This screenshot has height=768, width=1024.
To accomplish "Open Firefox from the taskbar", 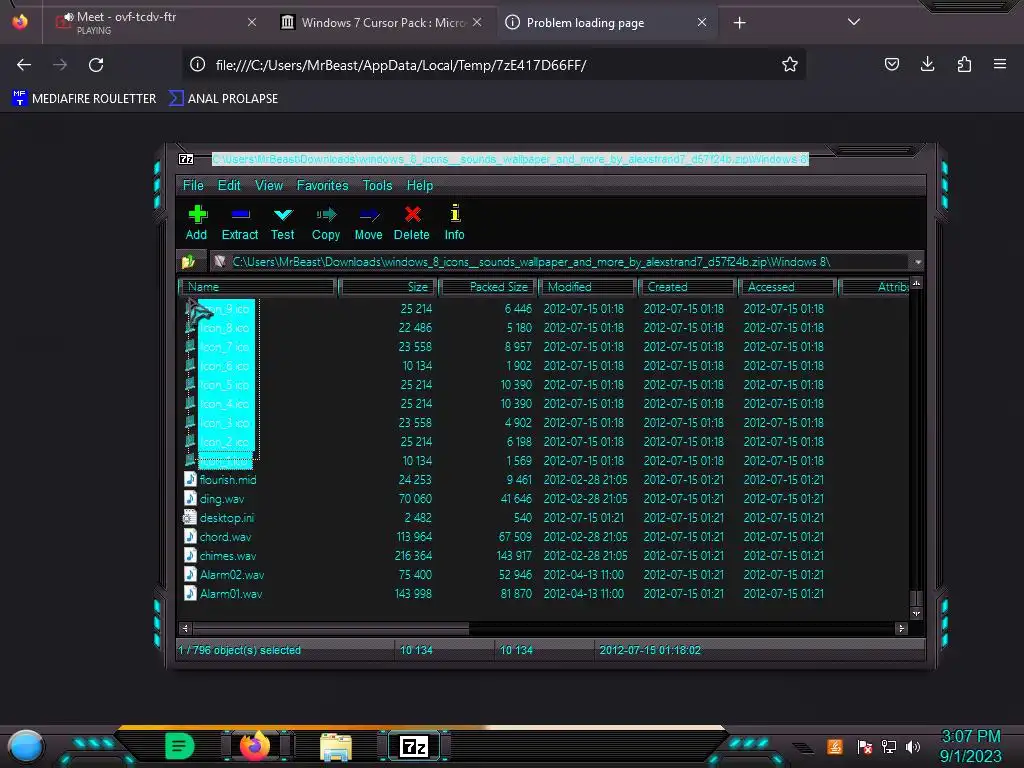I will click(255, 746).
